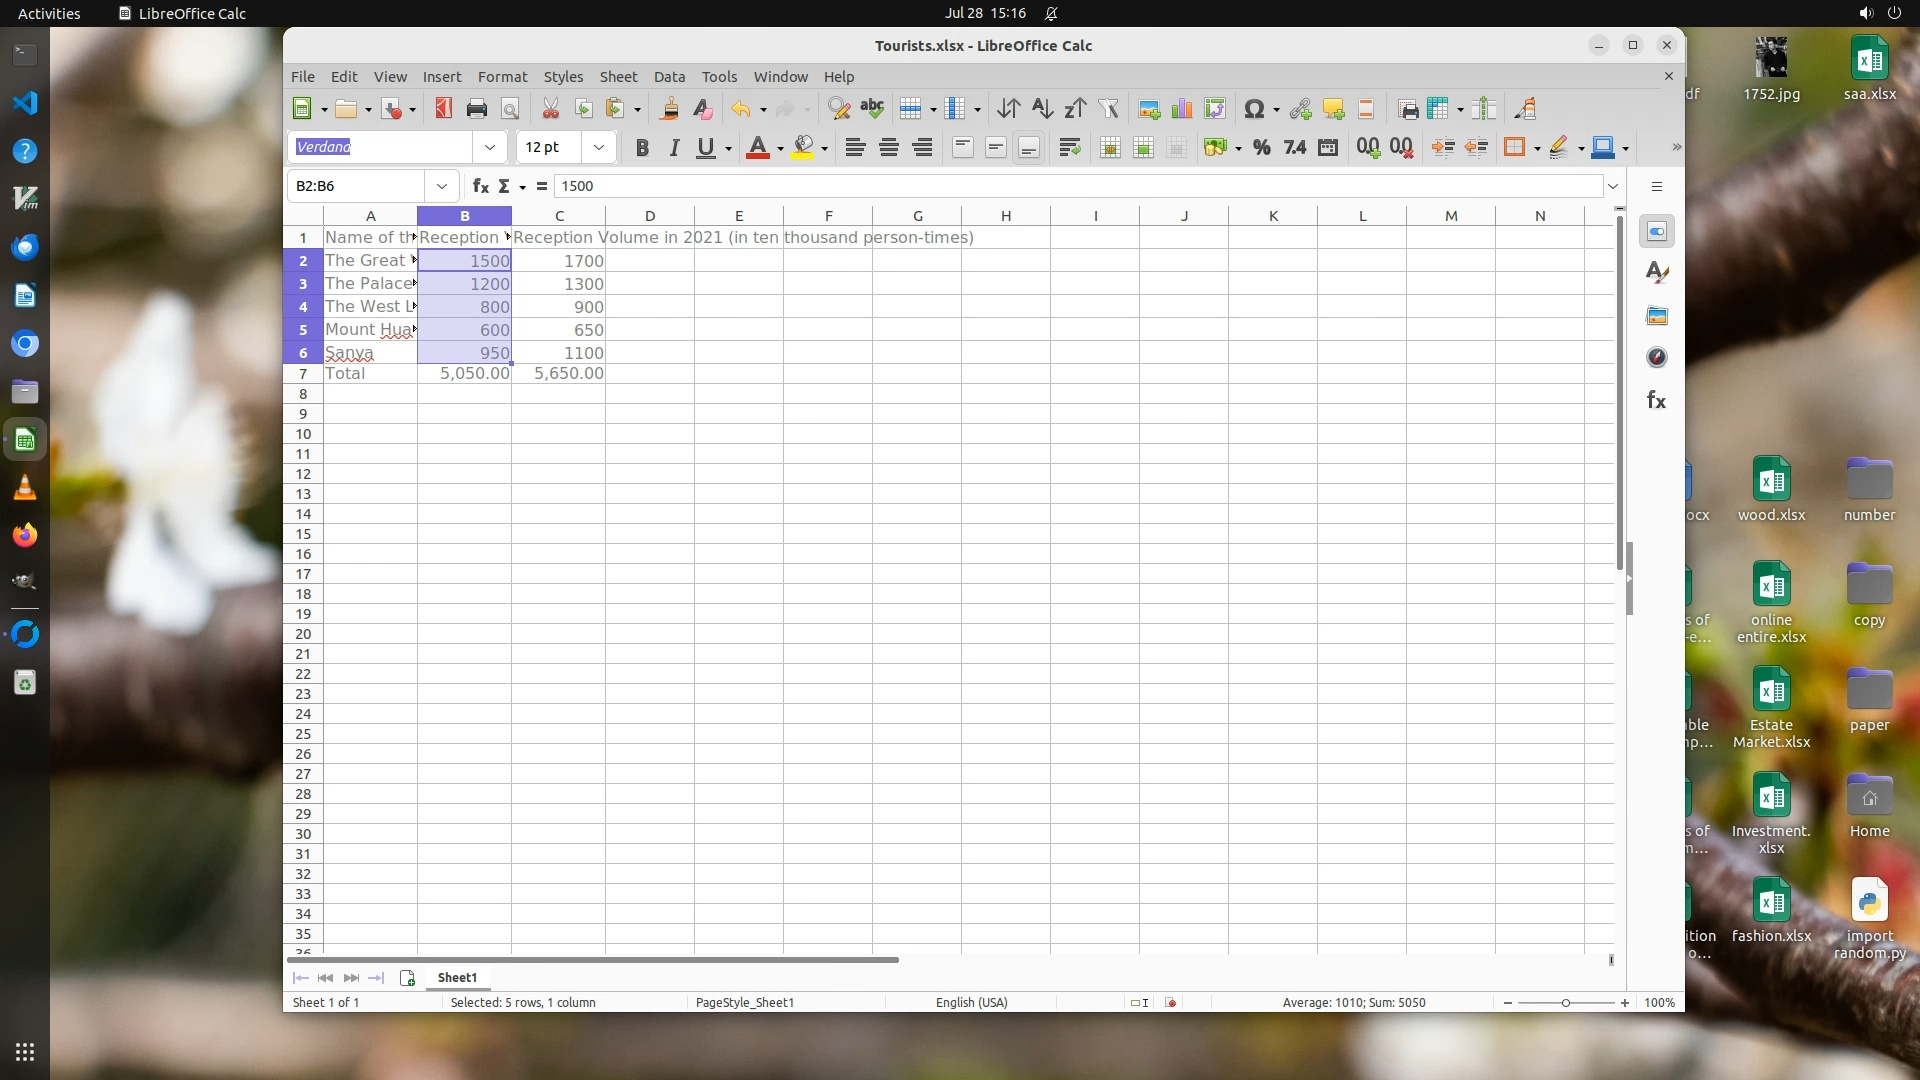Click the AutoFilter funnel icon
The image size is (1920, 1080).
[x=1108, y=109]
